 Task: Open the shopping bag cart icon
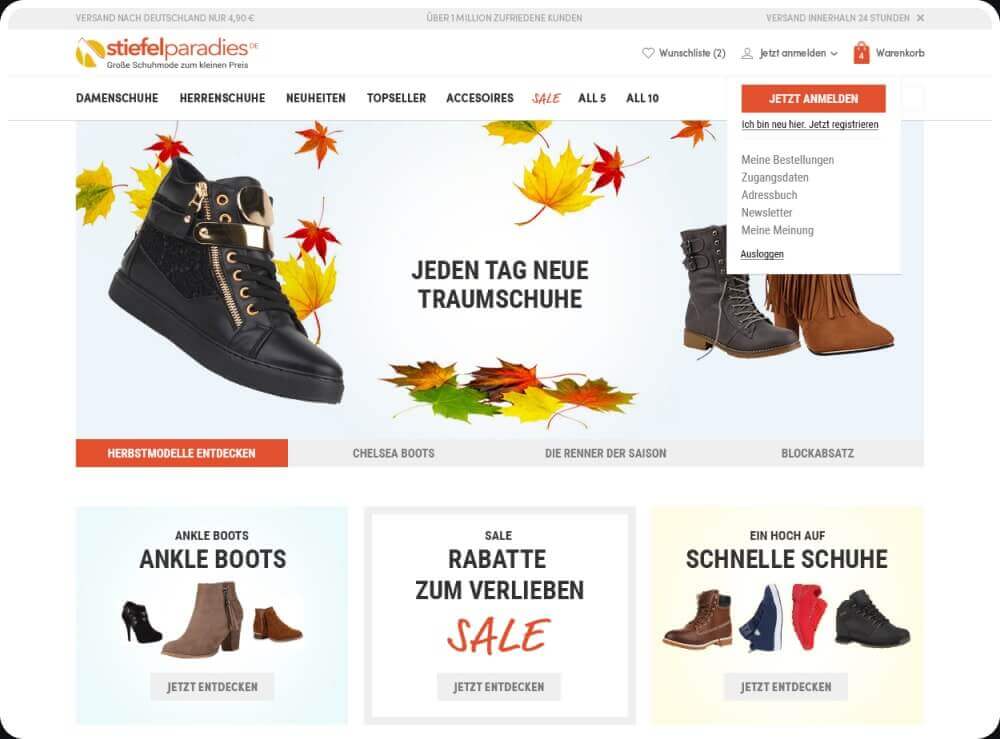861,52
